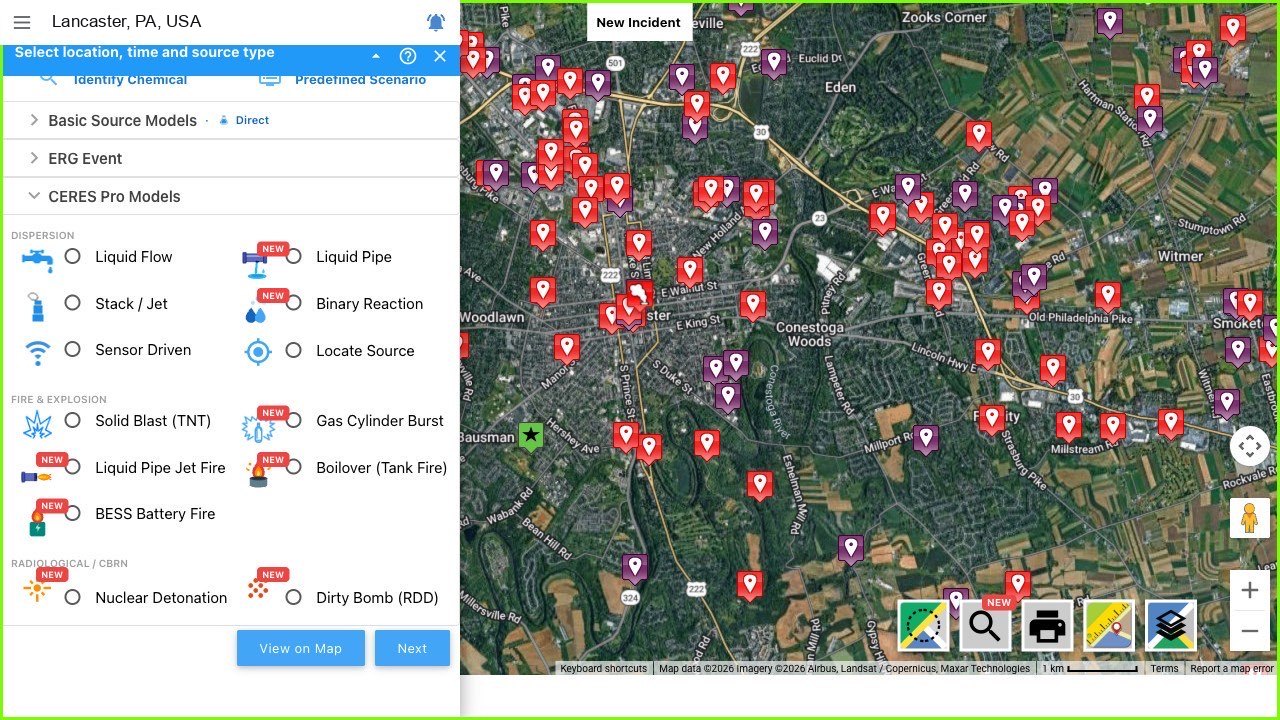
Task: Click the BESS Battery Fire icon
Action: pos(37,522)
